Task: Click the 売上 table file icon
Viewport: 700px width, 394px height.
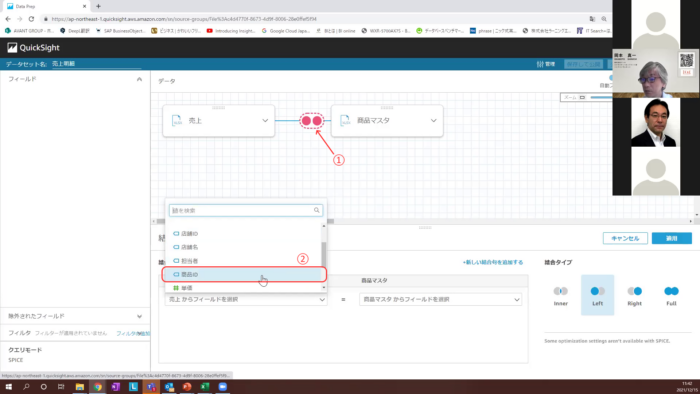Action: (177, 120)
